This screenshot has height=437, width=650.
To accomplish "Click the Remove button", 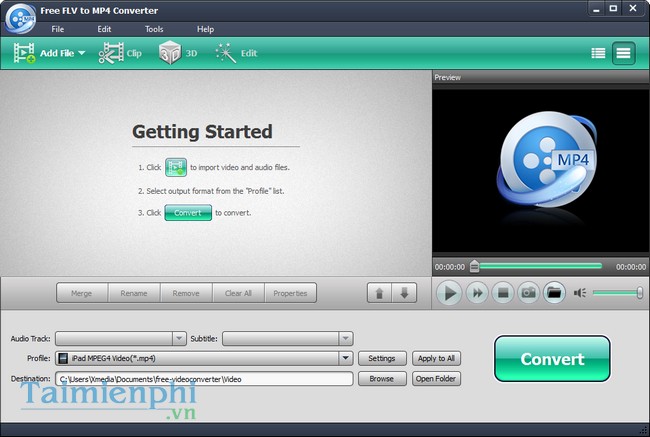I will click(x=186, y=293).
